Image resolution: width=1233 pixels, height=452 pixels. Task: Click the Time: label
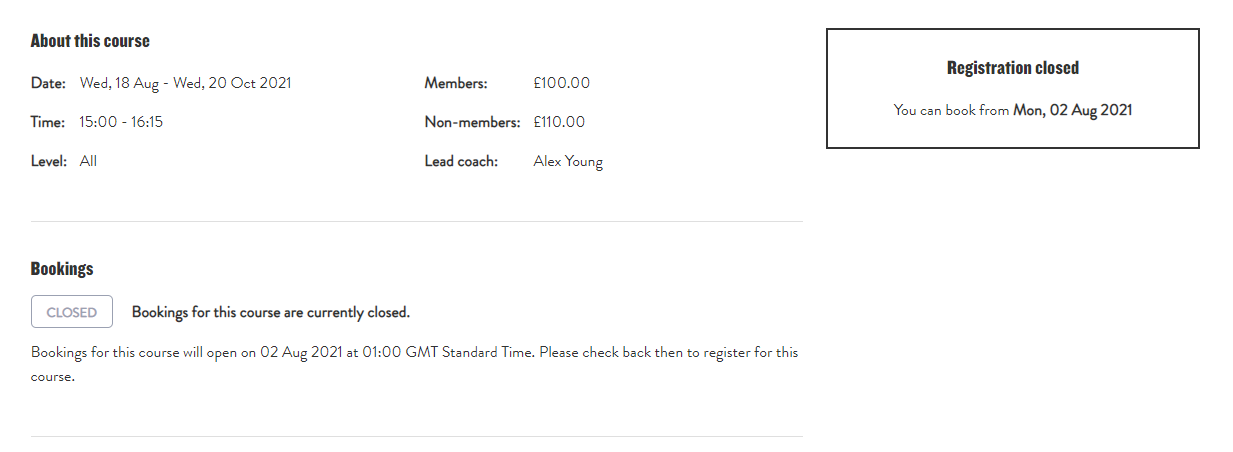[48, 122]
